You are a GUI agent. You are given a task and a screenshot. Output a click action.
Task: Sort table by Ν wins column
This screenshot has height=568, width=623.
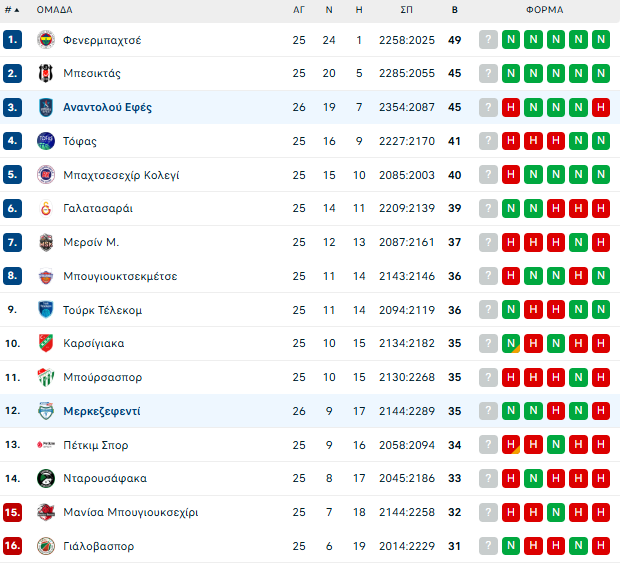click(329, 10)
